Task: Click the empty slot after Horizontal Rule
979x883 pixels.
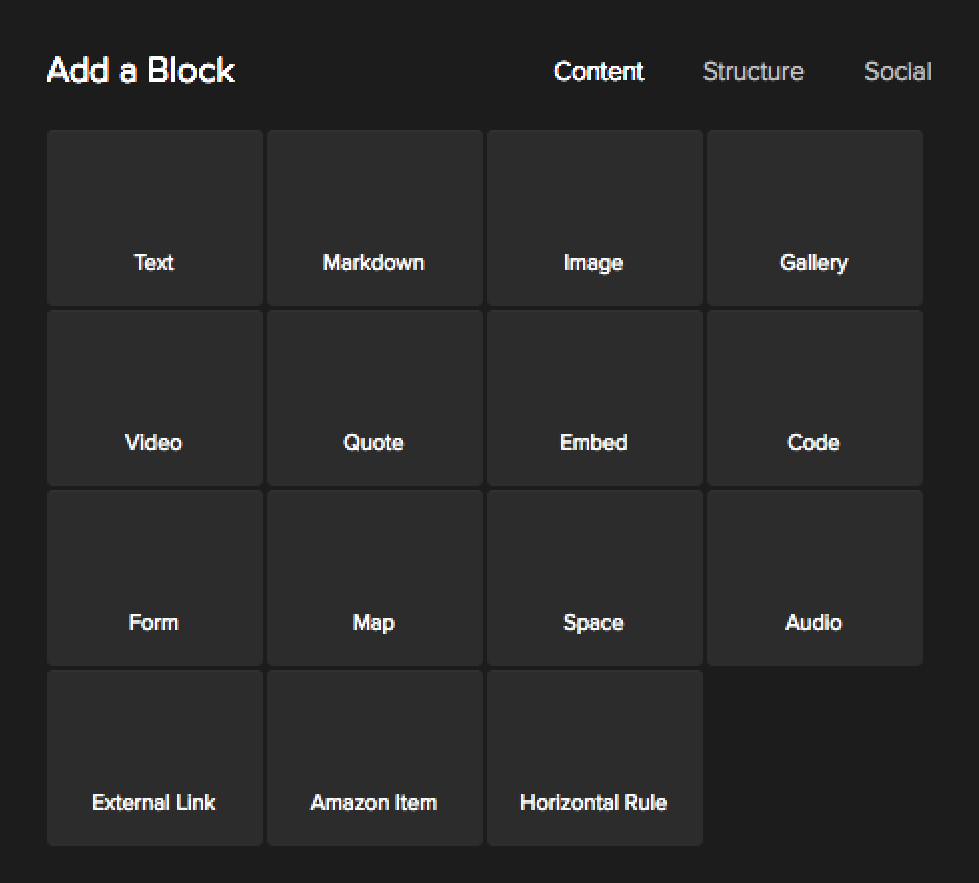Action: point(814,758)
